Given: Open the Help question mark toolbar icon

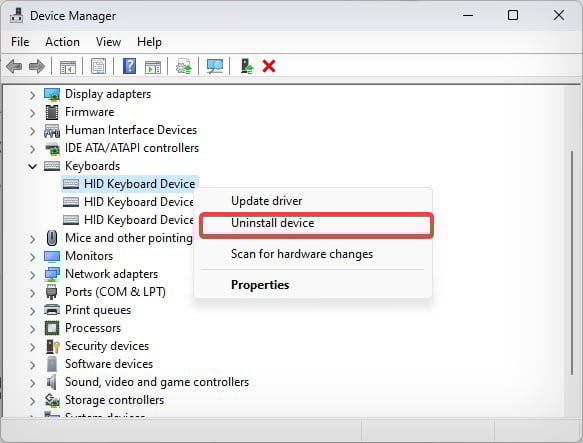Looking at the screenshot, I should click(x=129, y=67).
